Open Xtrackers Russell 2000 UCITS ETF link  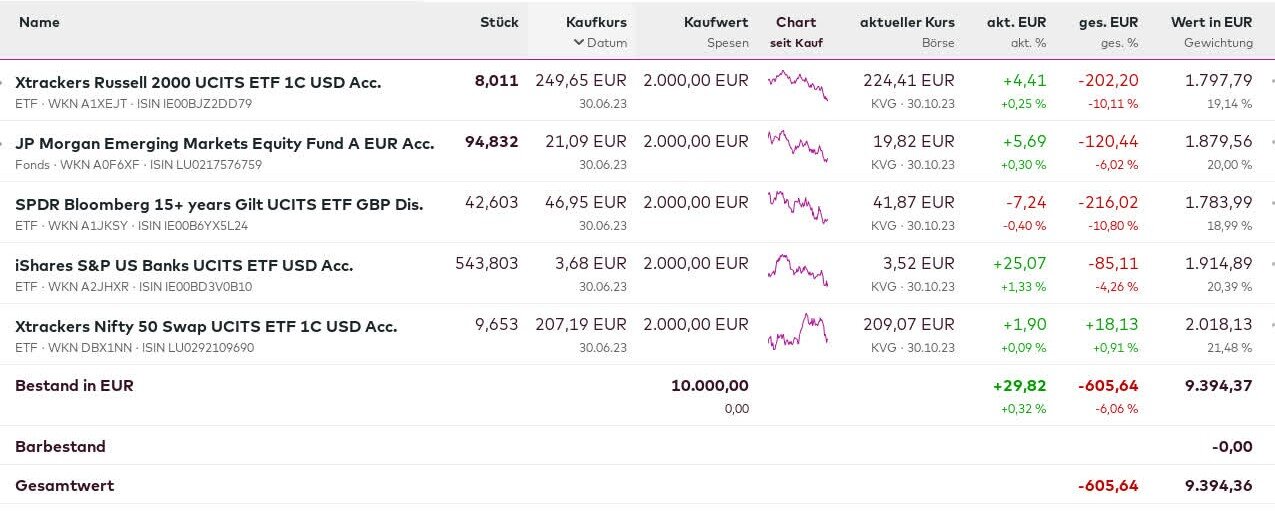coord(198,82)
